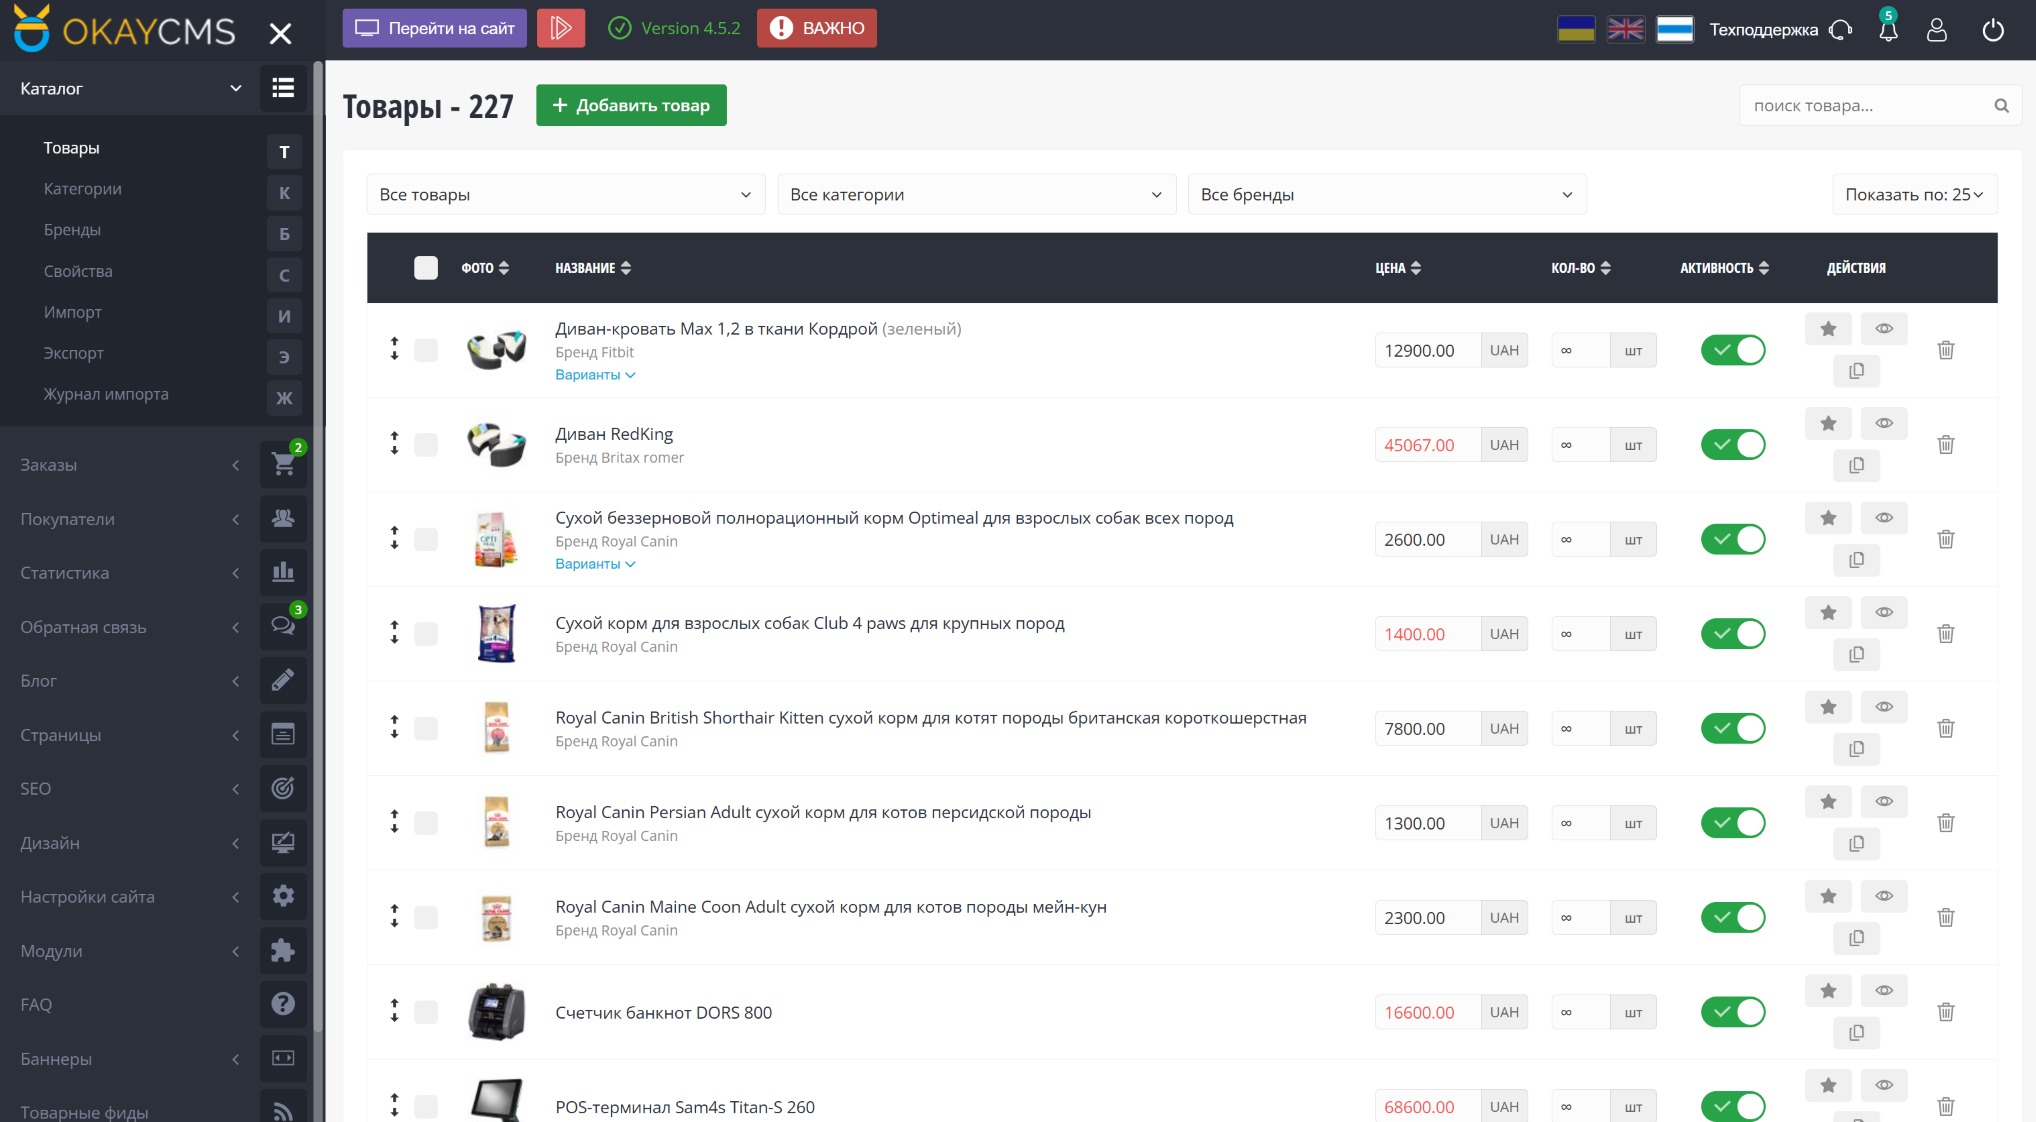
Task: Expand the Настройки сайта sidebar section
Action: pyautogui.click(x=130, y=896)
